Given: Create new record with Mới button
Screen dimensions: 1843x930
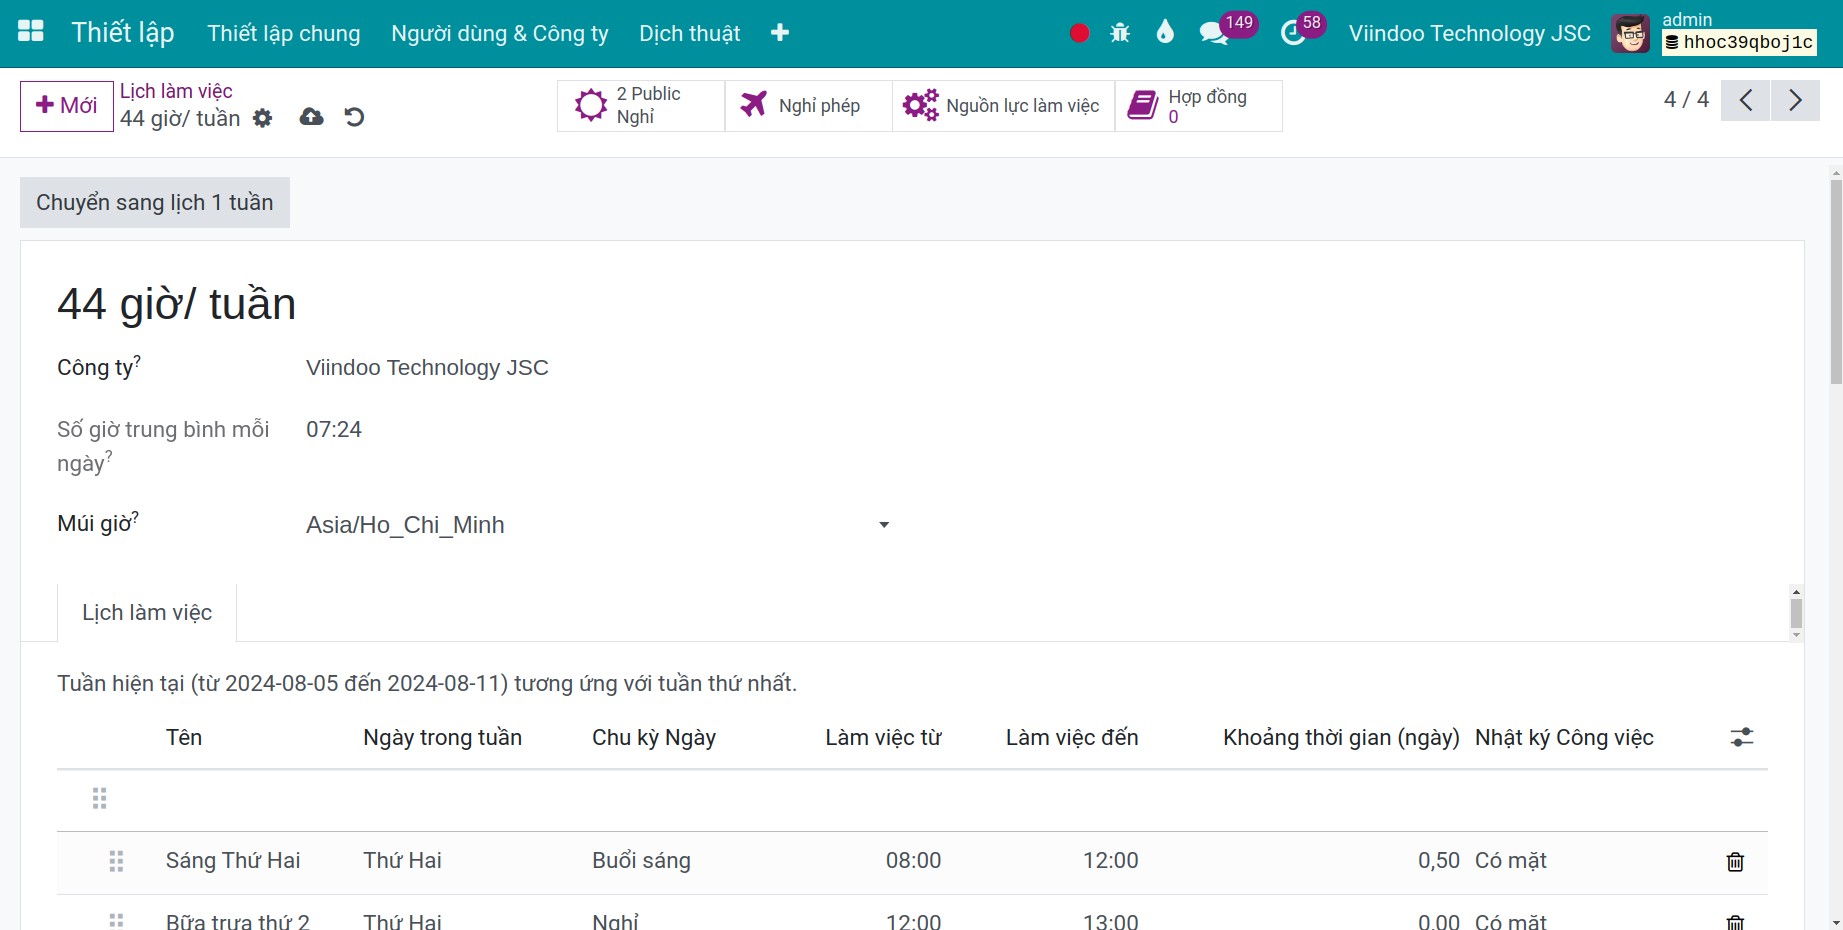Looking at the screenshot, I should click(x=67, y=106).
